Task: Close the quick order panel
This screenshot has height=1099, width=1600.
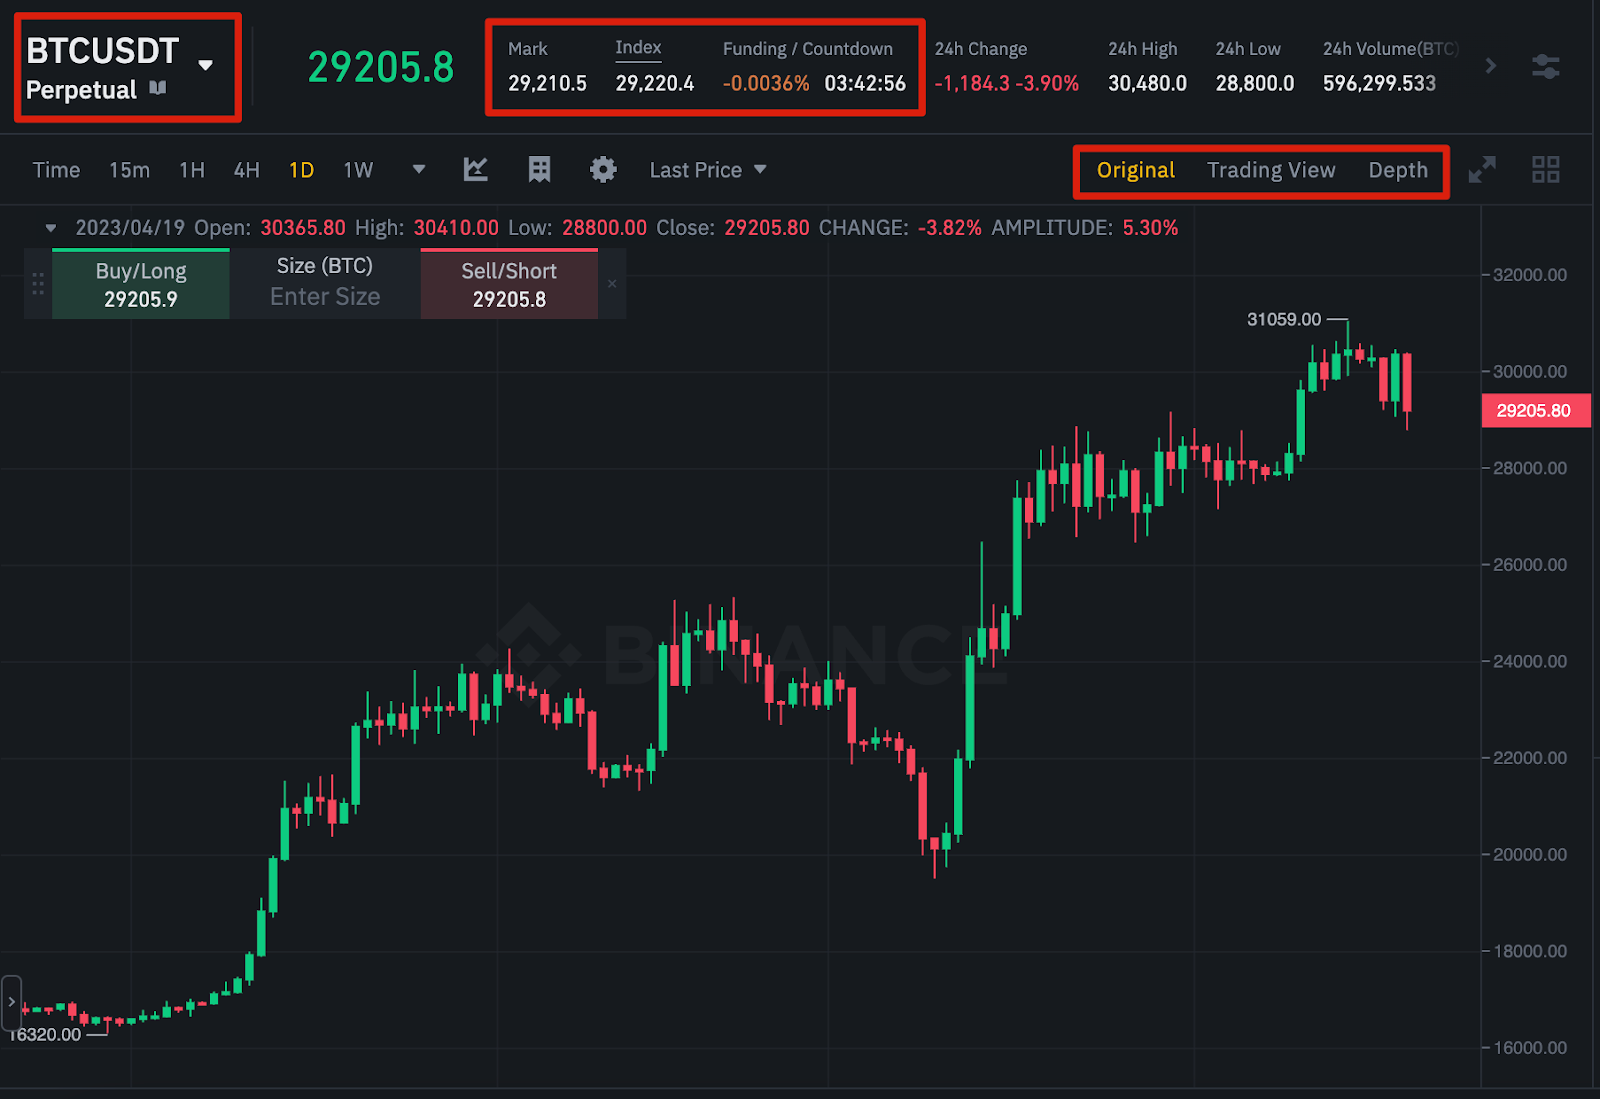Action: (612, 284)
